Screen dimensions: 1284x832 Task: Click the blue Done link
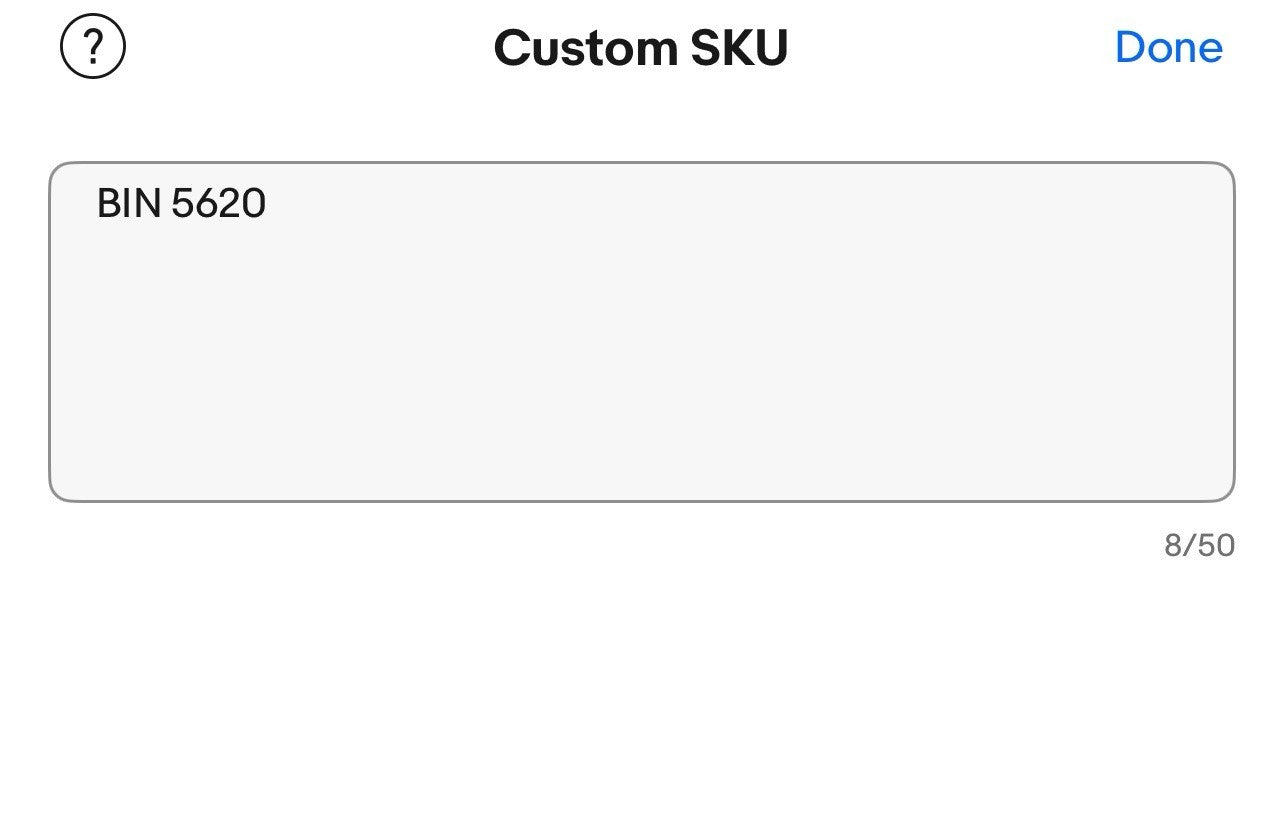[x=1168, y=47]
